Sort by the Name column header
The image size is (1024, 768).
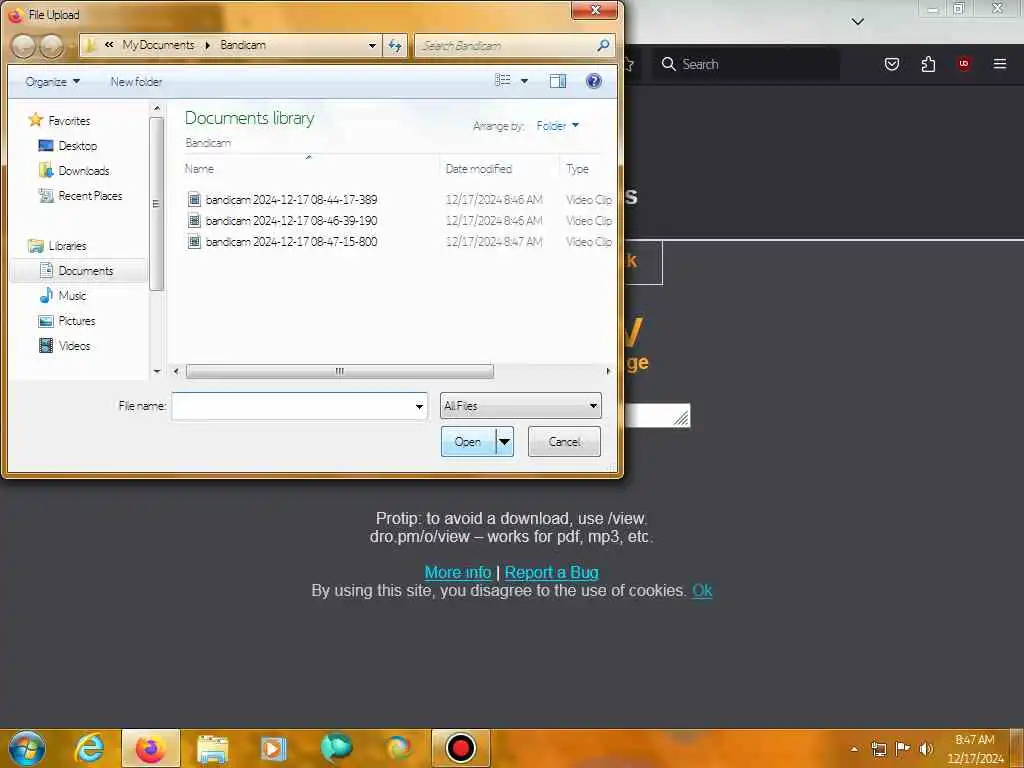tap(199, 168)
